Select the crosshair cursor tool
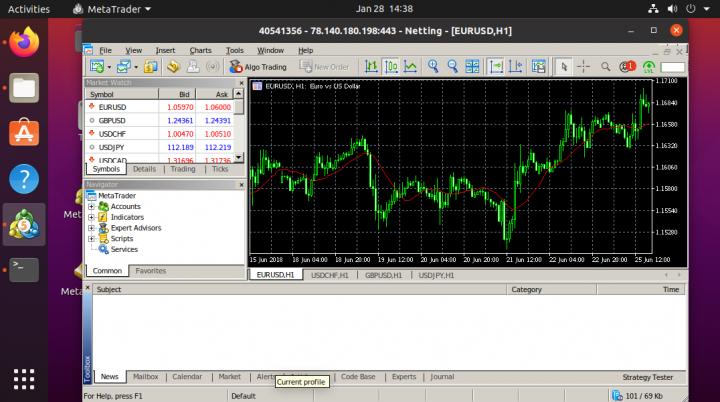The image size is (720, 402). pyautogui.click(x=583, y=67)
